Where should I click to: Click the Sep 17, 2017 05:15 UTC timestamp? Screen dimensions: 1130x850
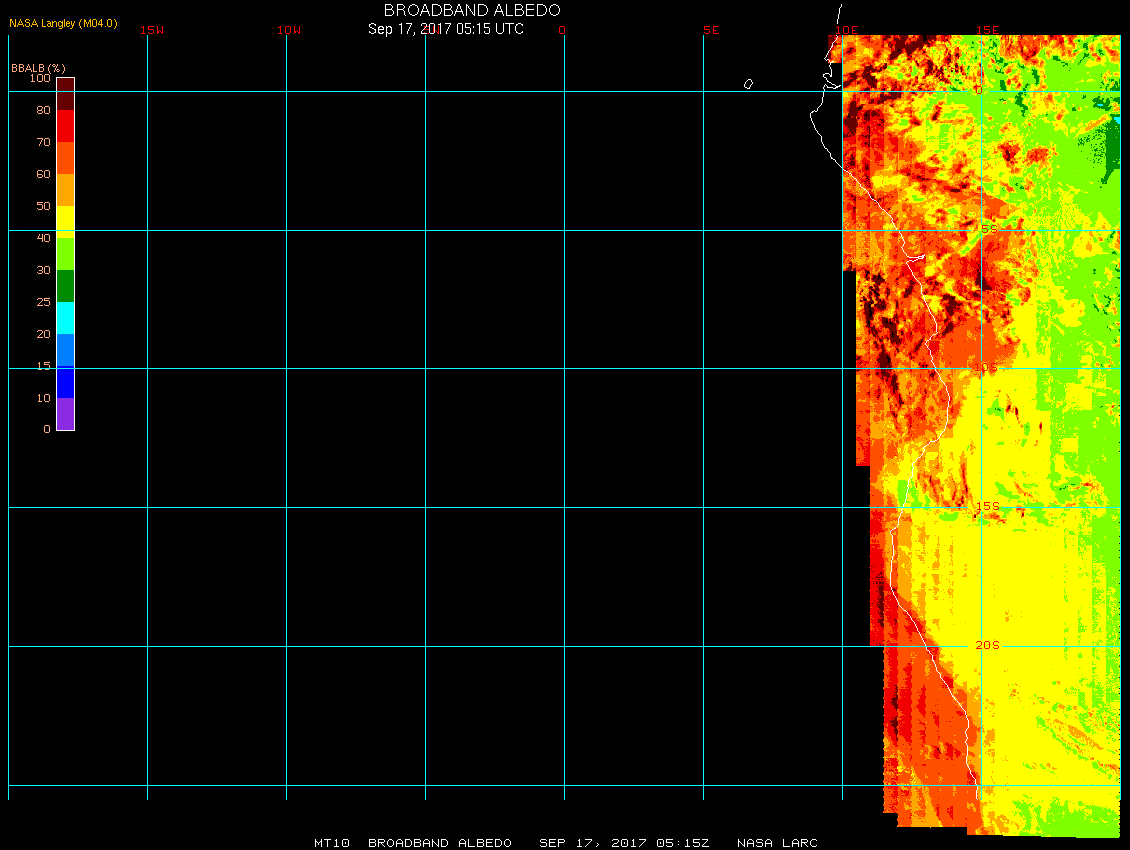click(445, 29)
